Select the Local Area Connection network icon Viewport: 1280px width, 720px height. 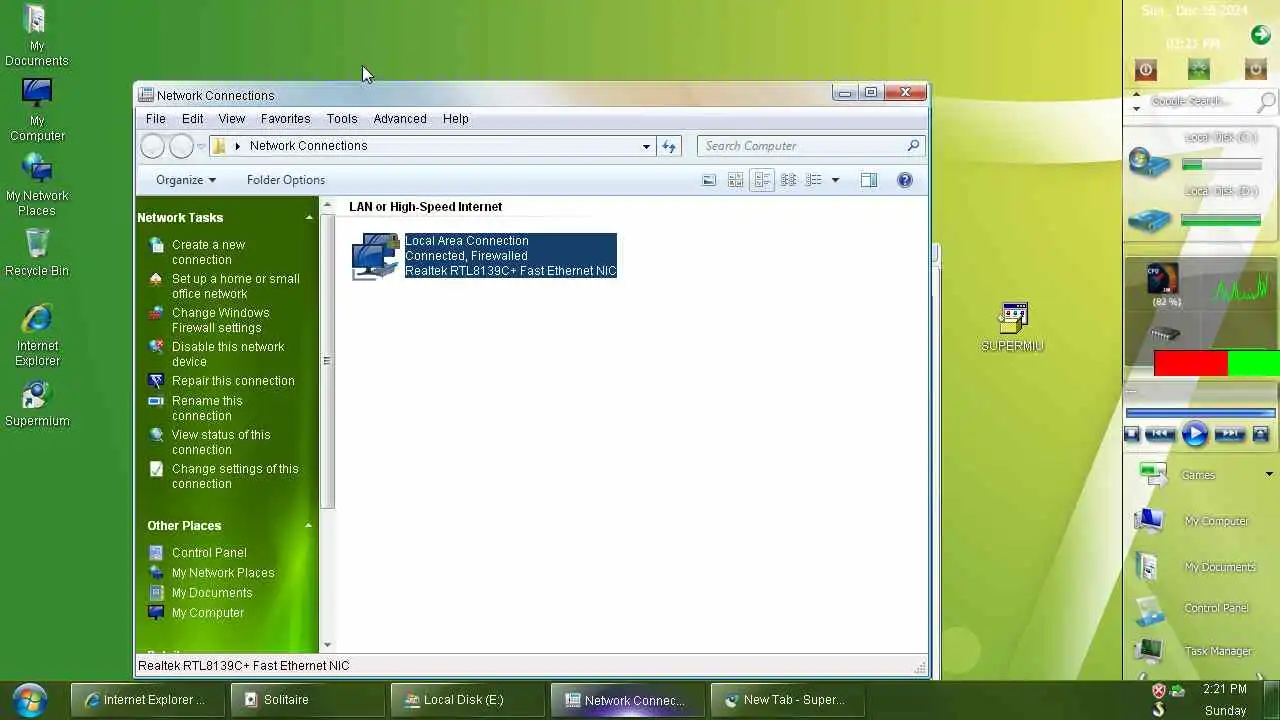(375, 256)
